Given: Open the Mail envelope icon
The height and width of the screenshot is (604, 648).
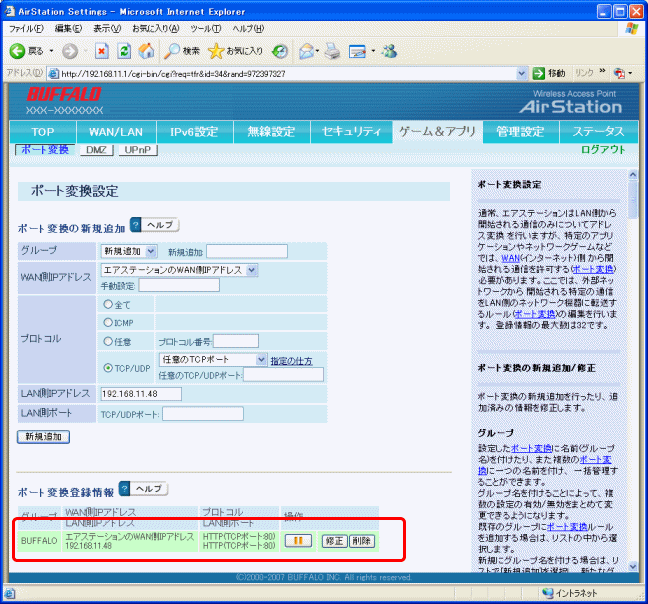Looking at the screenshot, I should (306, 51).
